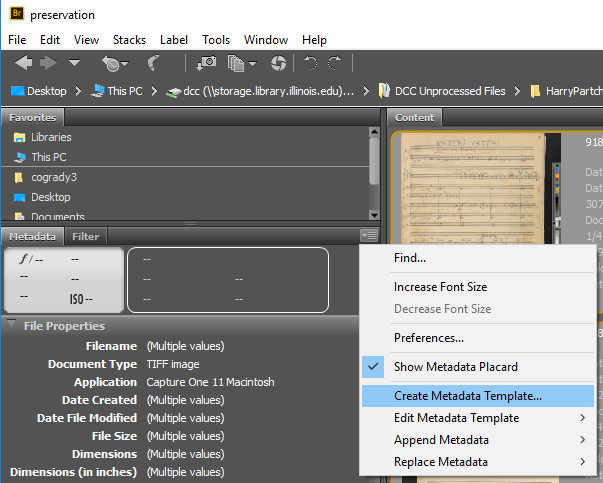Click the Get Photos from Camera icon
The height and width of the screenshot is (483, 603).
207,63
